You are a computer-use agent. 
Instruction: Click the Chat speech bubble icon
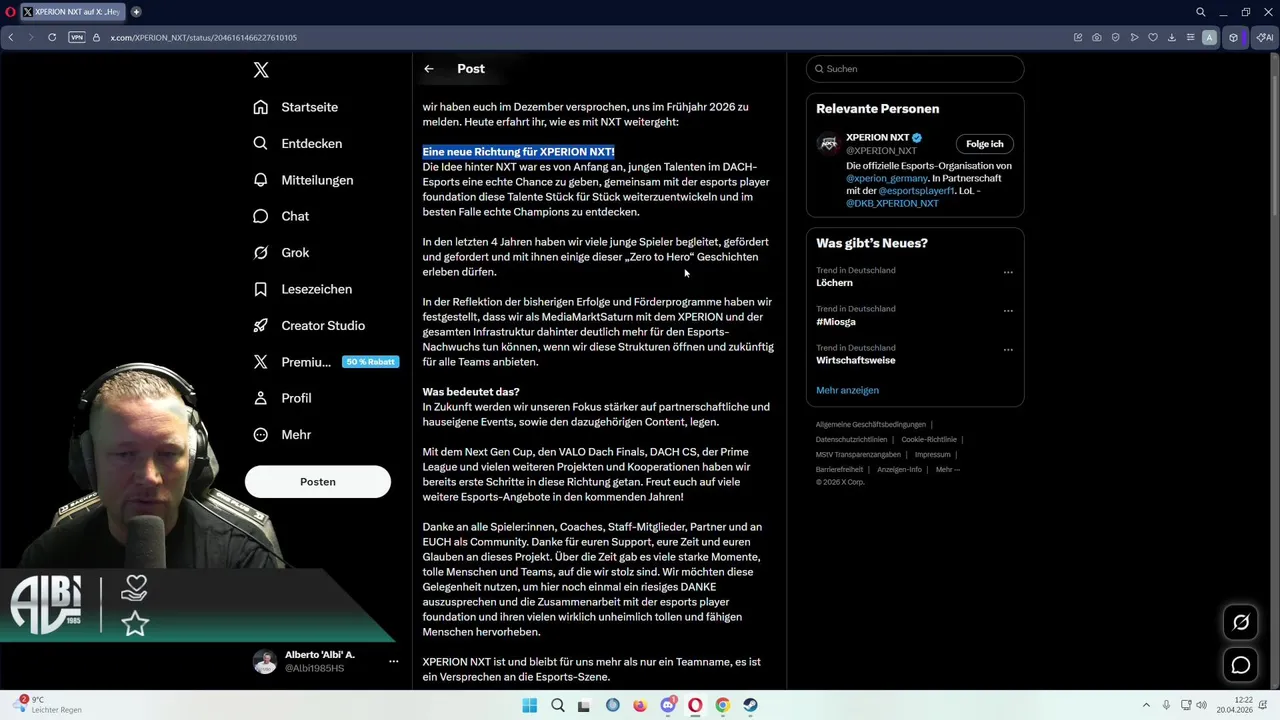click(261, 216)
